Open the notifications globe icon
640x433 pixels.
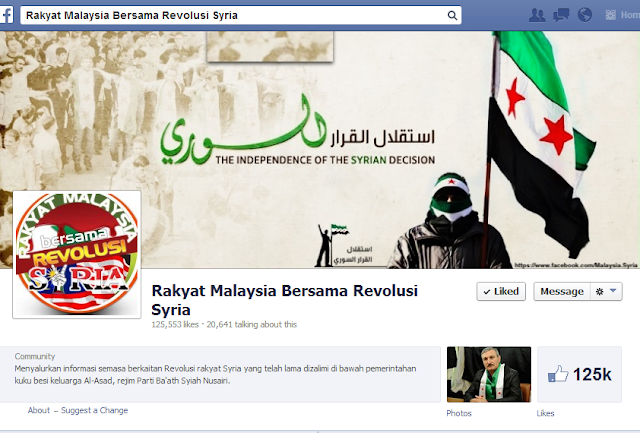[x=584, y=15]
